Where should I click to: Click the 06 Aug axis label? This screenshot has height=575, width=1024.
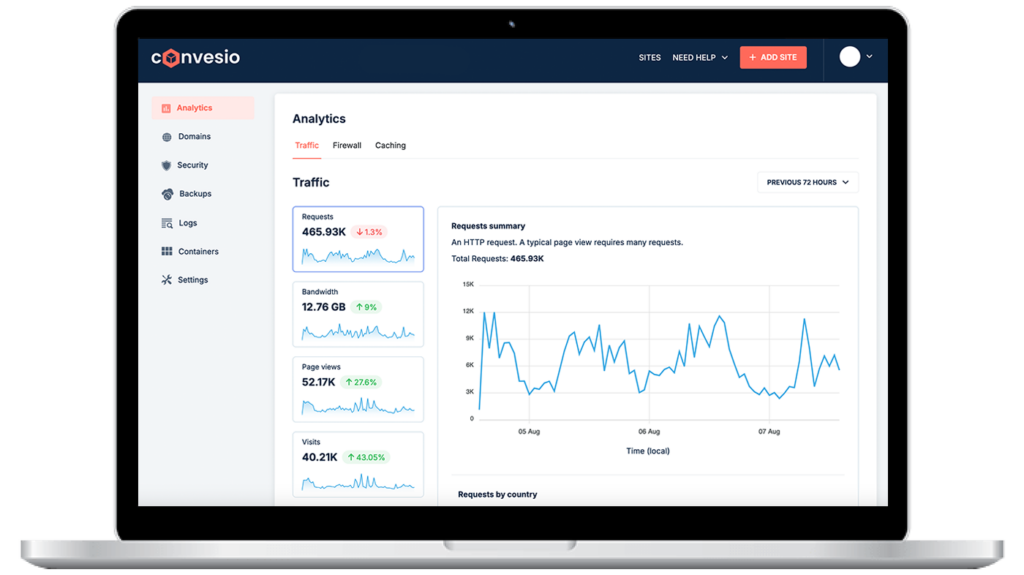649,432
